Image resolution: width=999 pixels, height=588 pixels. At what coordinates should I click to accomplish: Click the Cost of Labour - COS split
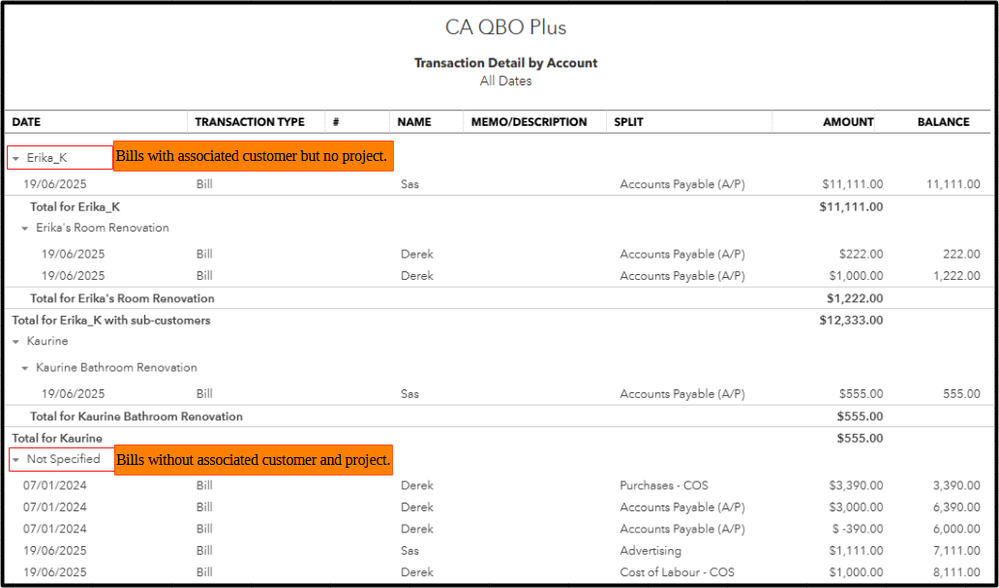click(675, 573)
